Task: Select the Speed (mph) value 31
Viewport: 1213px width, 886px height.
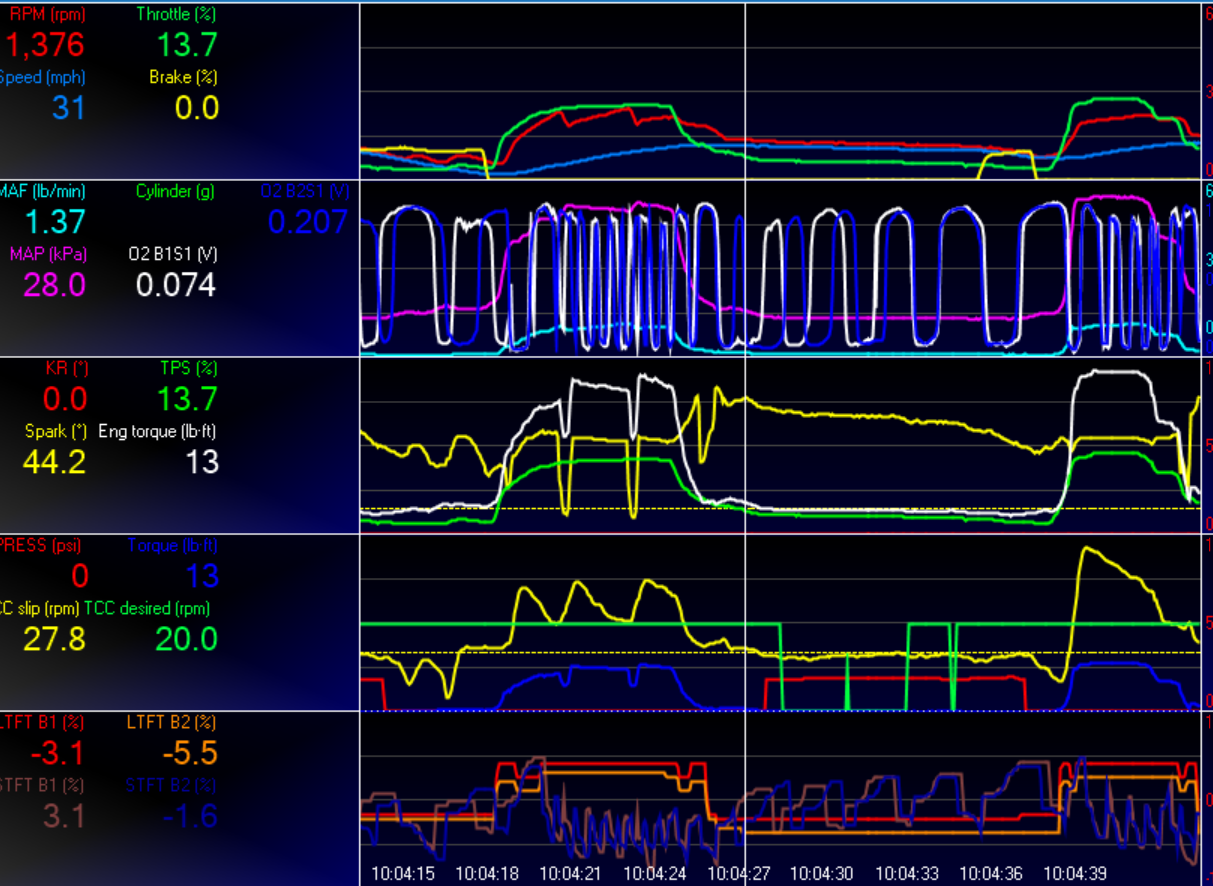Action: (68, 108)
